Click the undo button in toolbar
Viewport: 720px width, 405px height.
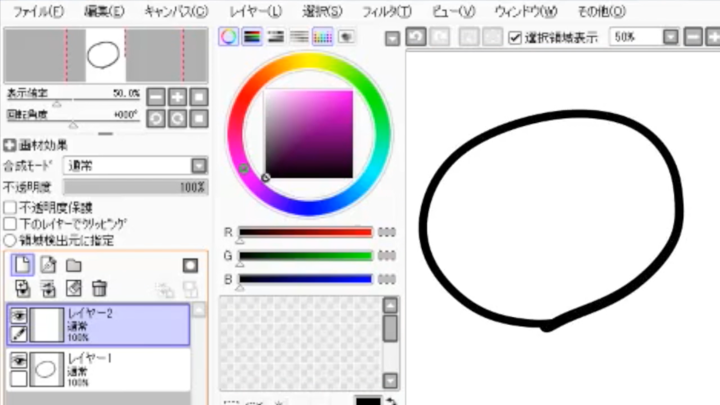coord(416,37)
